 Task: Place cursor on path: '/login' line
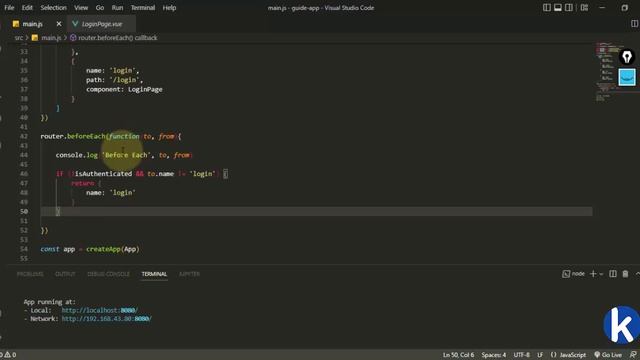(x=114, y=80)
